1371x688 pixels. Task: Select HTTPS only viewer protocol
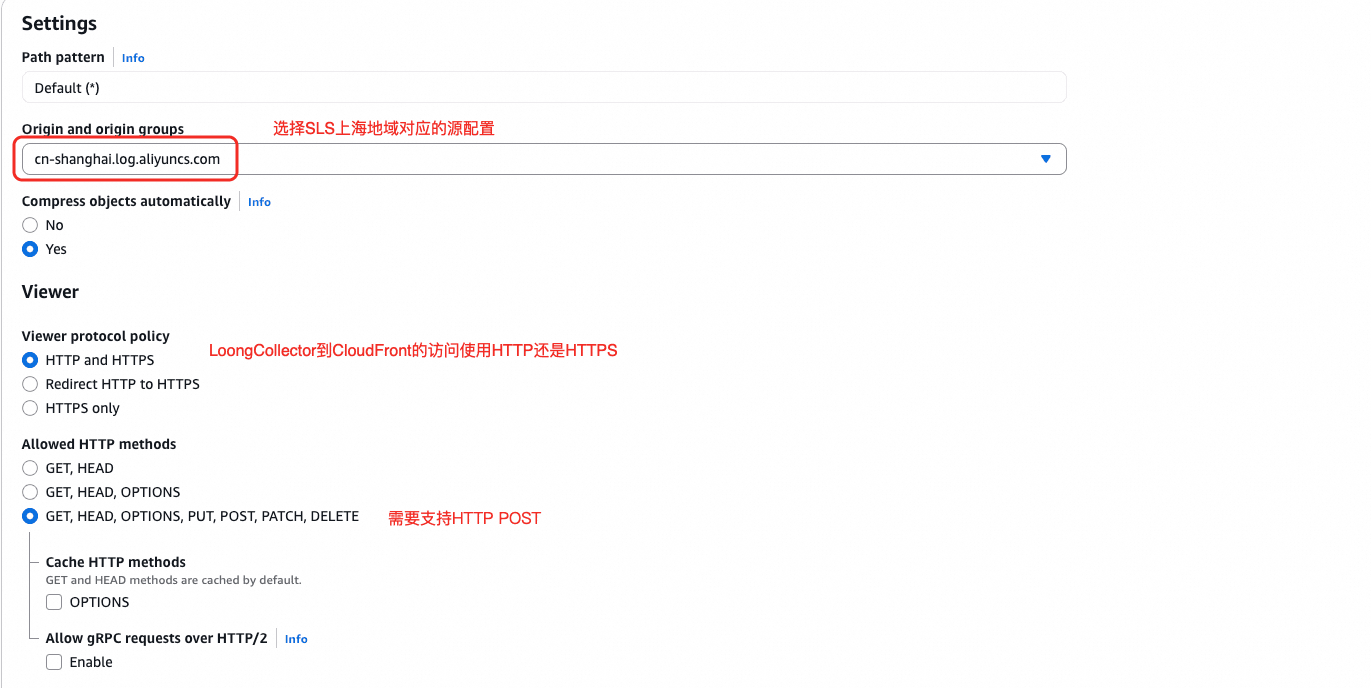(30, 408)
